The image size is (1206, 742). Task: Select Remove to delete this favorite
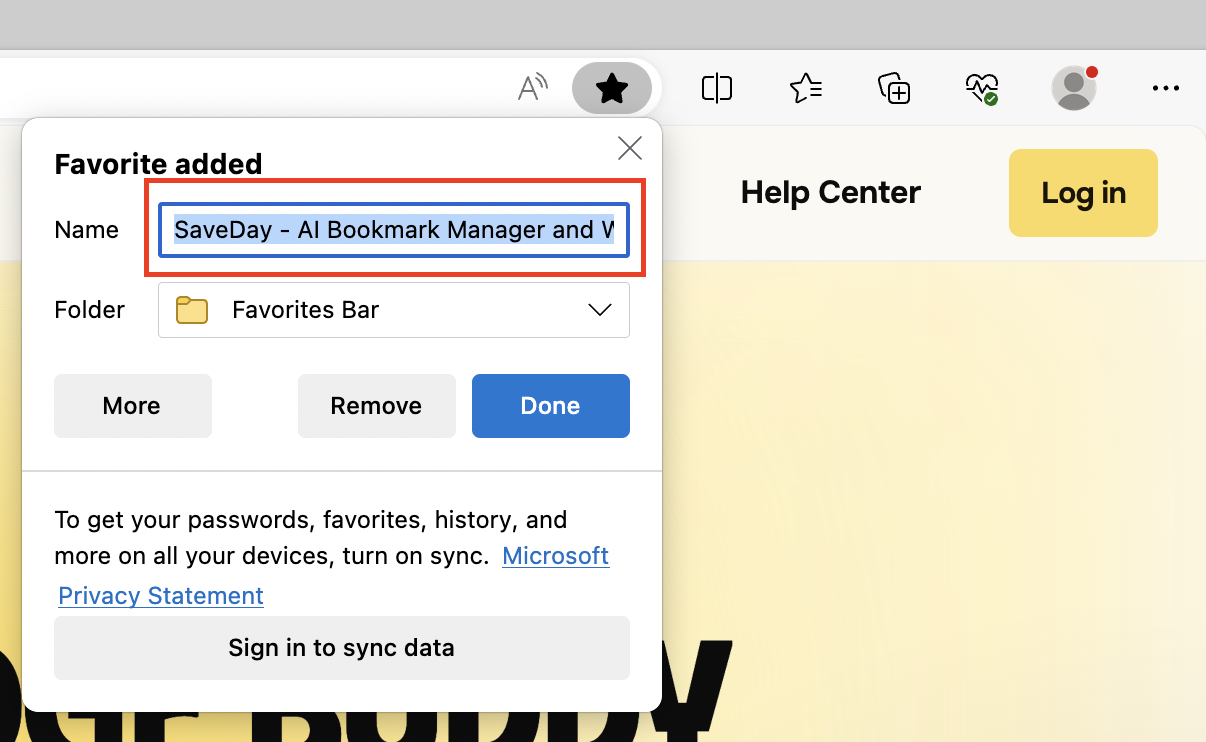pos(376,405)
